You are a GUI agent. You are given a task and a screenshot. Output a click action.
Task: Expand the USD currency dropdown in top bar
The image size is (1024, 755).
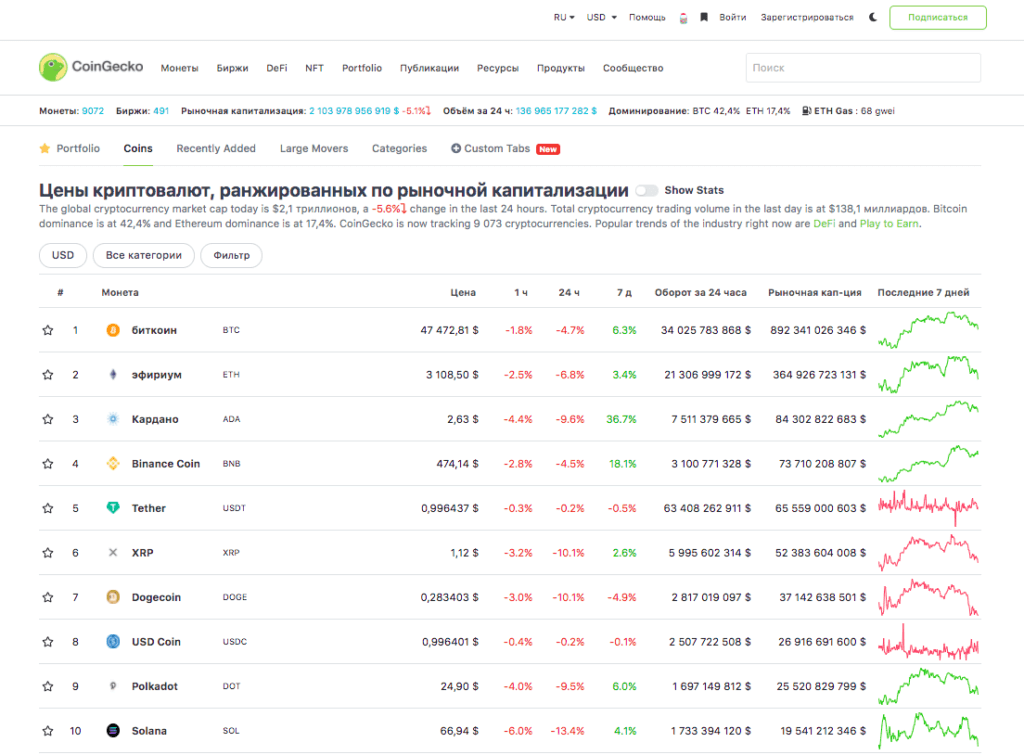(601, 17)
